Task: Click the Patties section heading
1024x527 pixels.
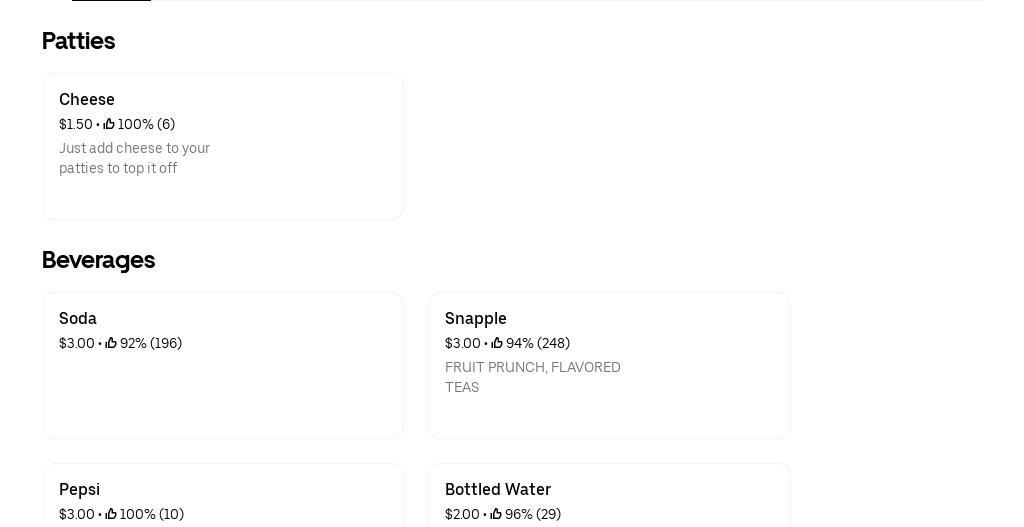Action: pyautogui.click(x=79, y=41)
